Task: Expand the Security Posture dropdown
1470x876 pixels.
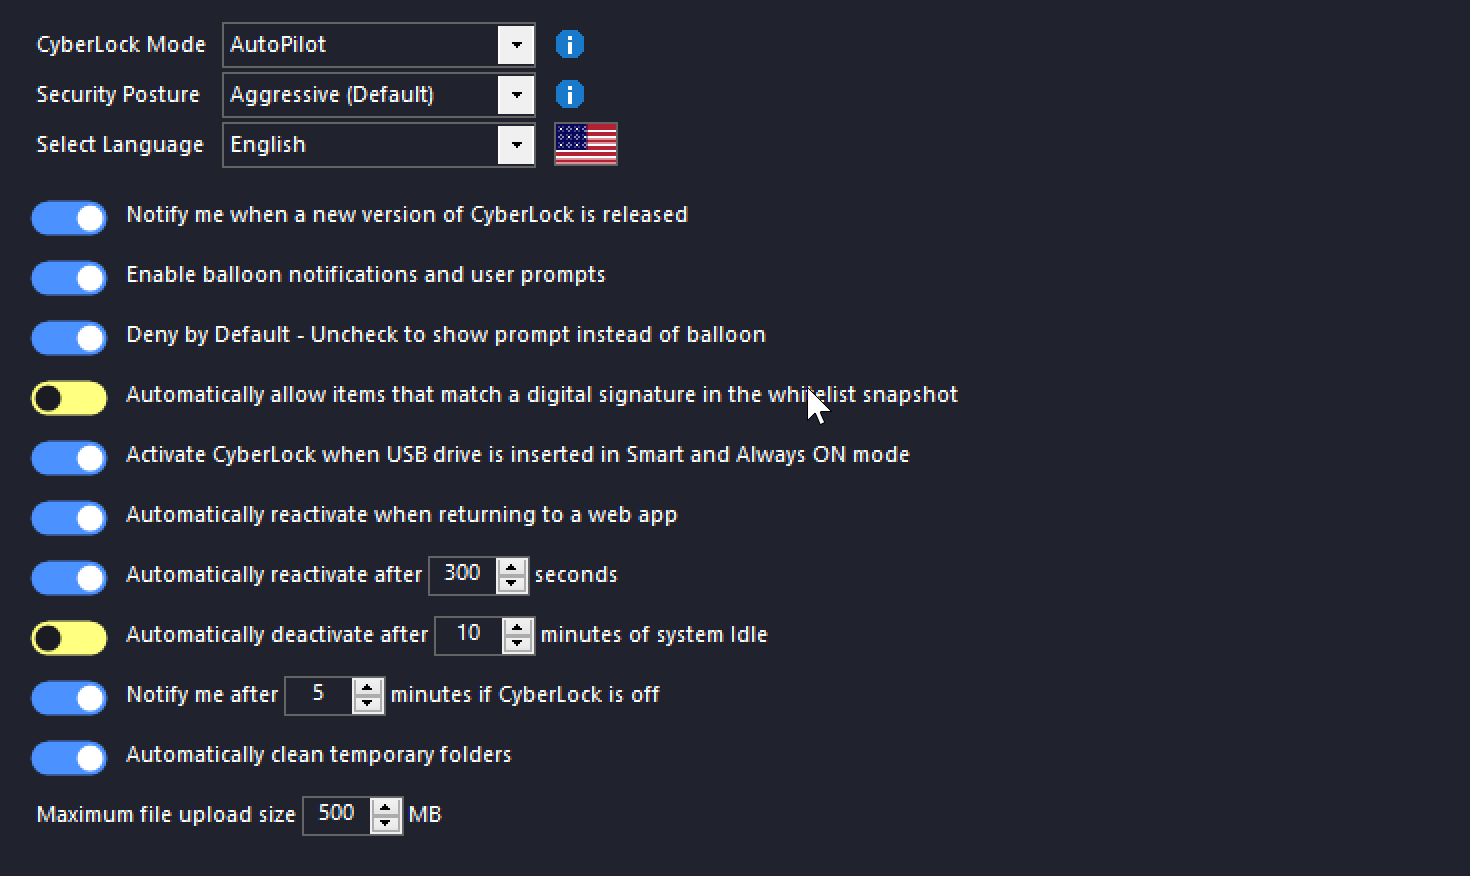Action: 516,95
